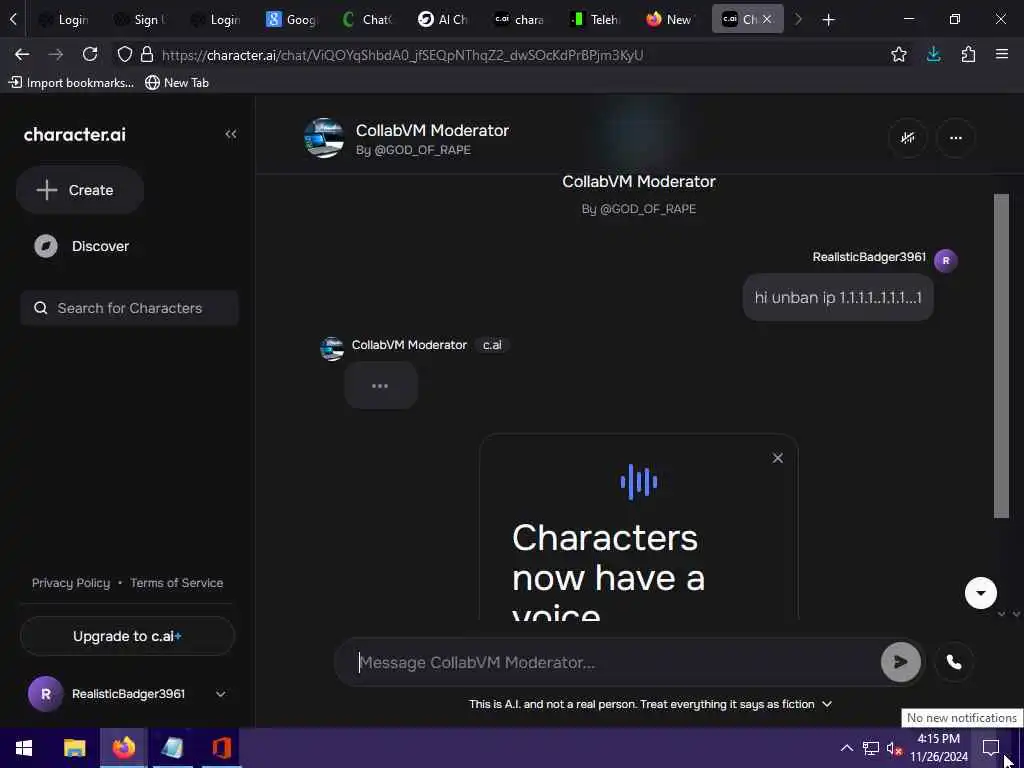Click the c.ai badge next to moderator

[x=492, y=345]
